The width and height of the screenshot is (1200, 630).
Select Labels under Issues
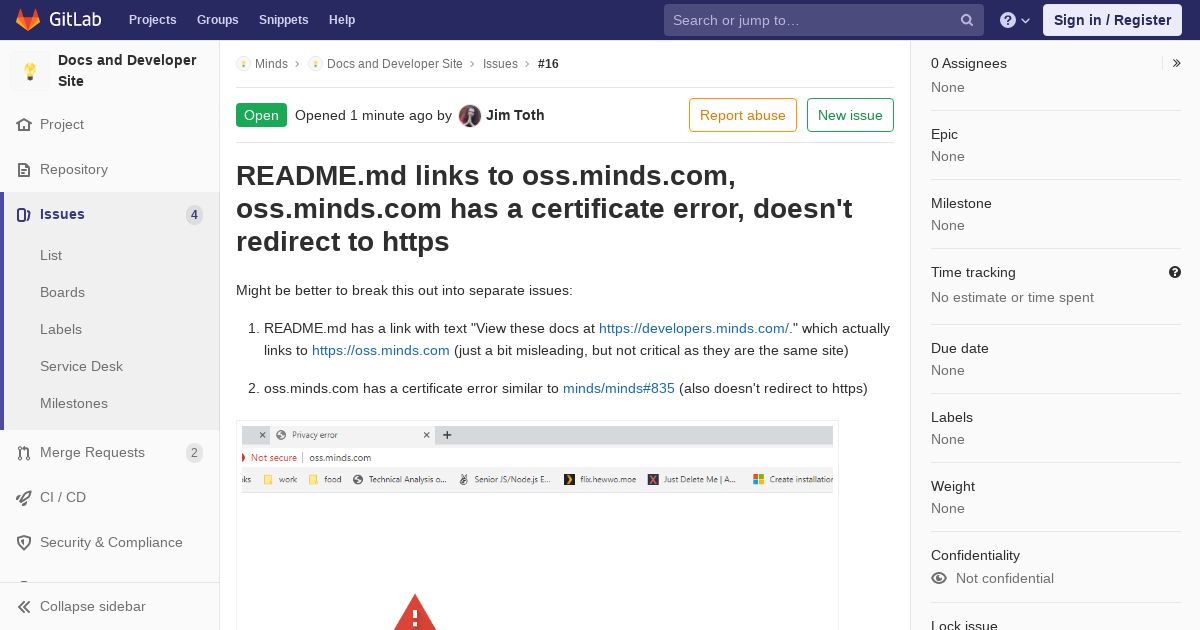[x=61, y=330]
